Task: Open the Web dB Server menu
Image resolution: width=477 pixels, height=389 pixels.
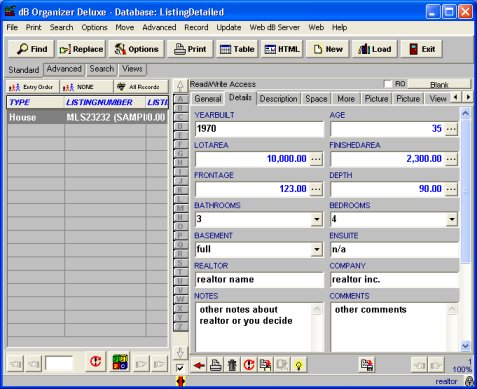Action: pyautogui.click(x=274, y=27)
